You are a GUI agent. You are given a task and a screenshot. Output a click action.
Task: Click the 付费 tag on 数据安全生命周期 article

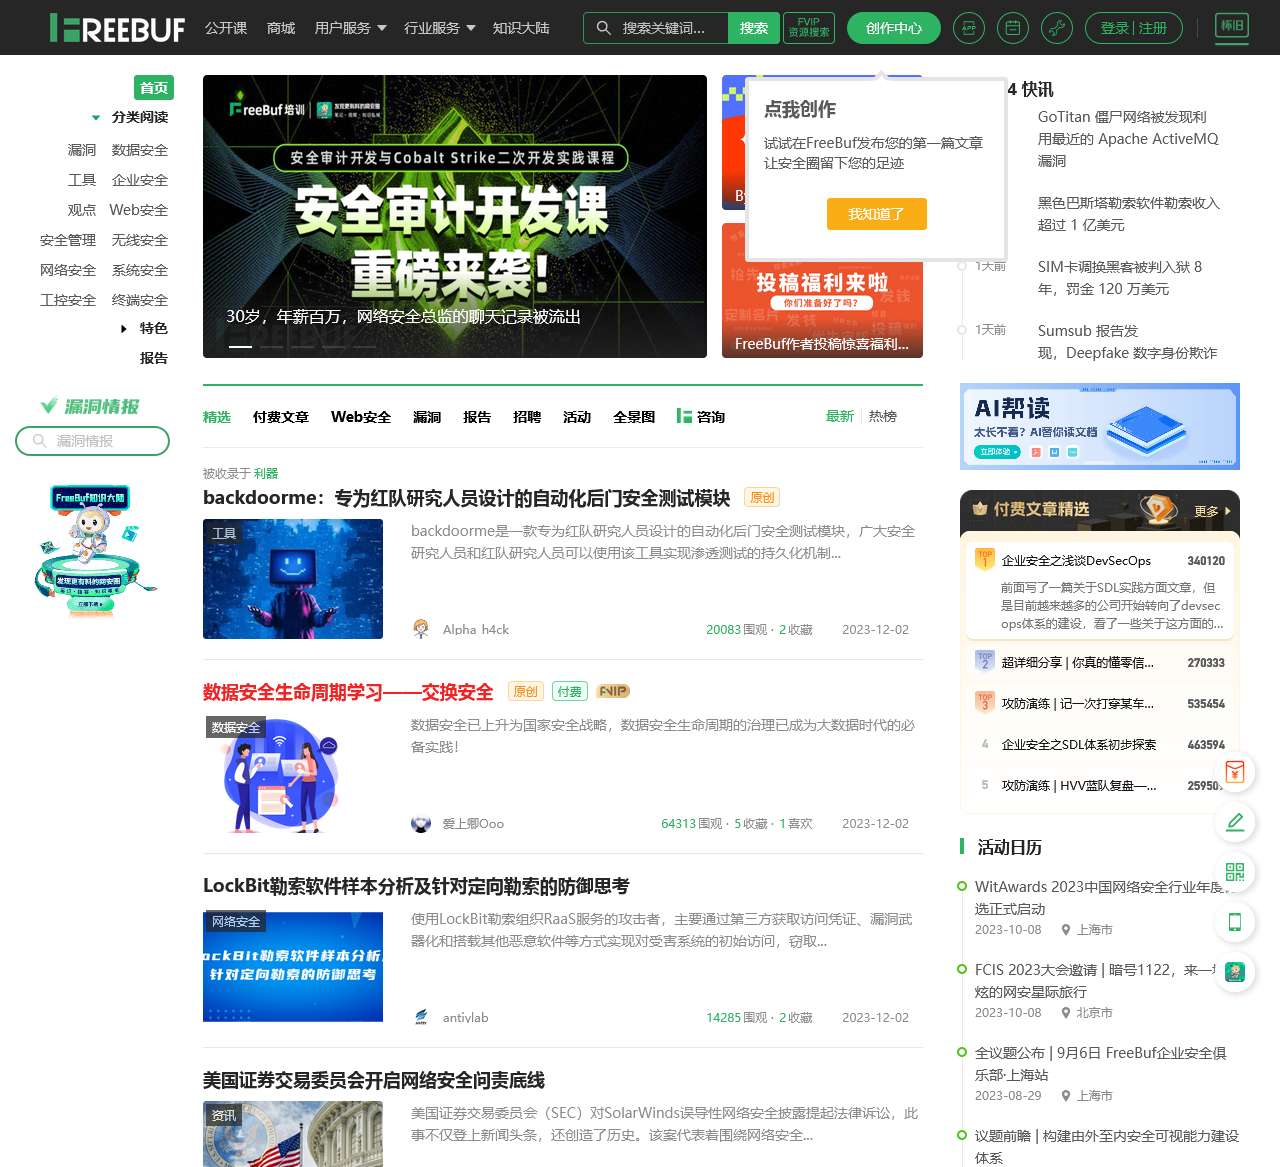[569, 692]
